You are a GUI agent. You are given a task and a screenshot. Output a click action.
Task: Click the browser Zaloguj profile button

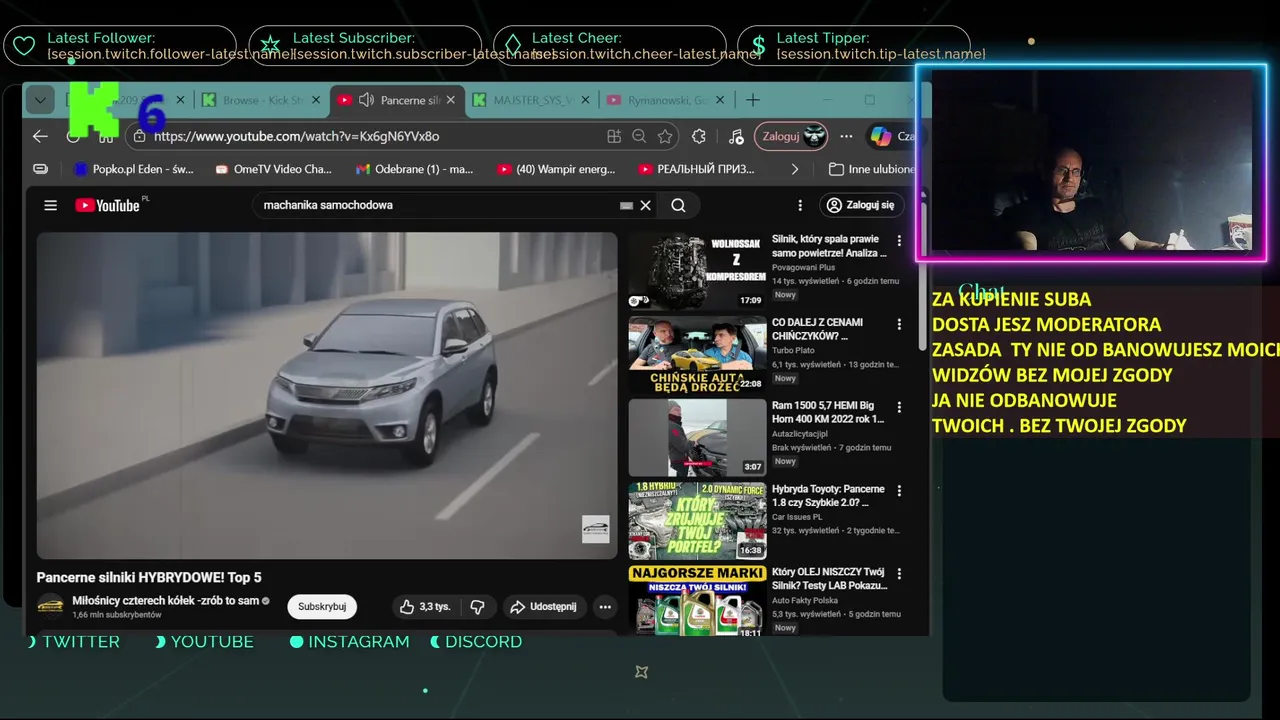791,136
